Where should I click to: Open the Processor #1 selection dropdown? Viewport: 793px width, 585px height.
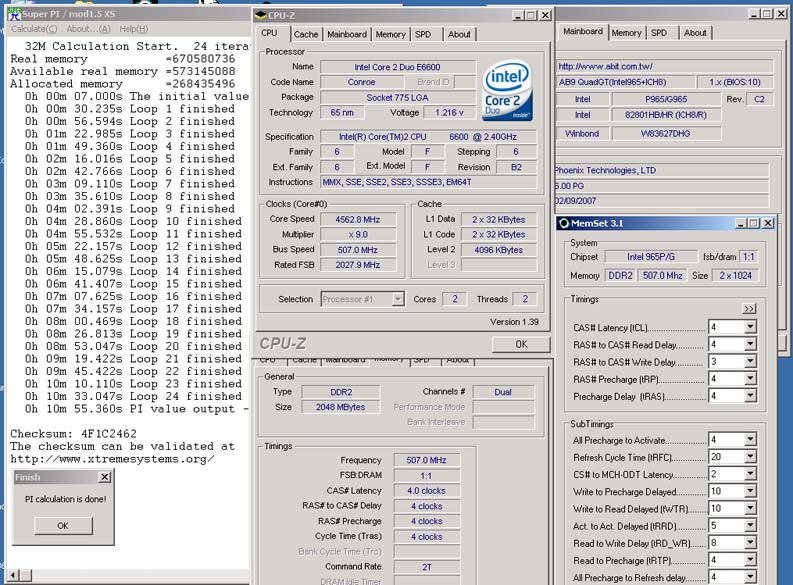point(398,299)
